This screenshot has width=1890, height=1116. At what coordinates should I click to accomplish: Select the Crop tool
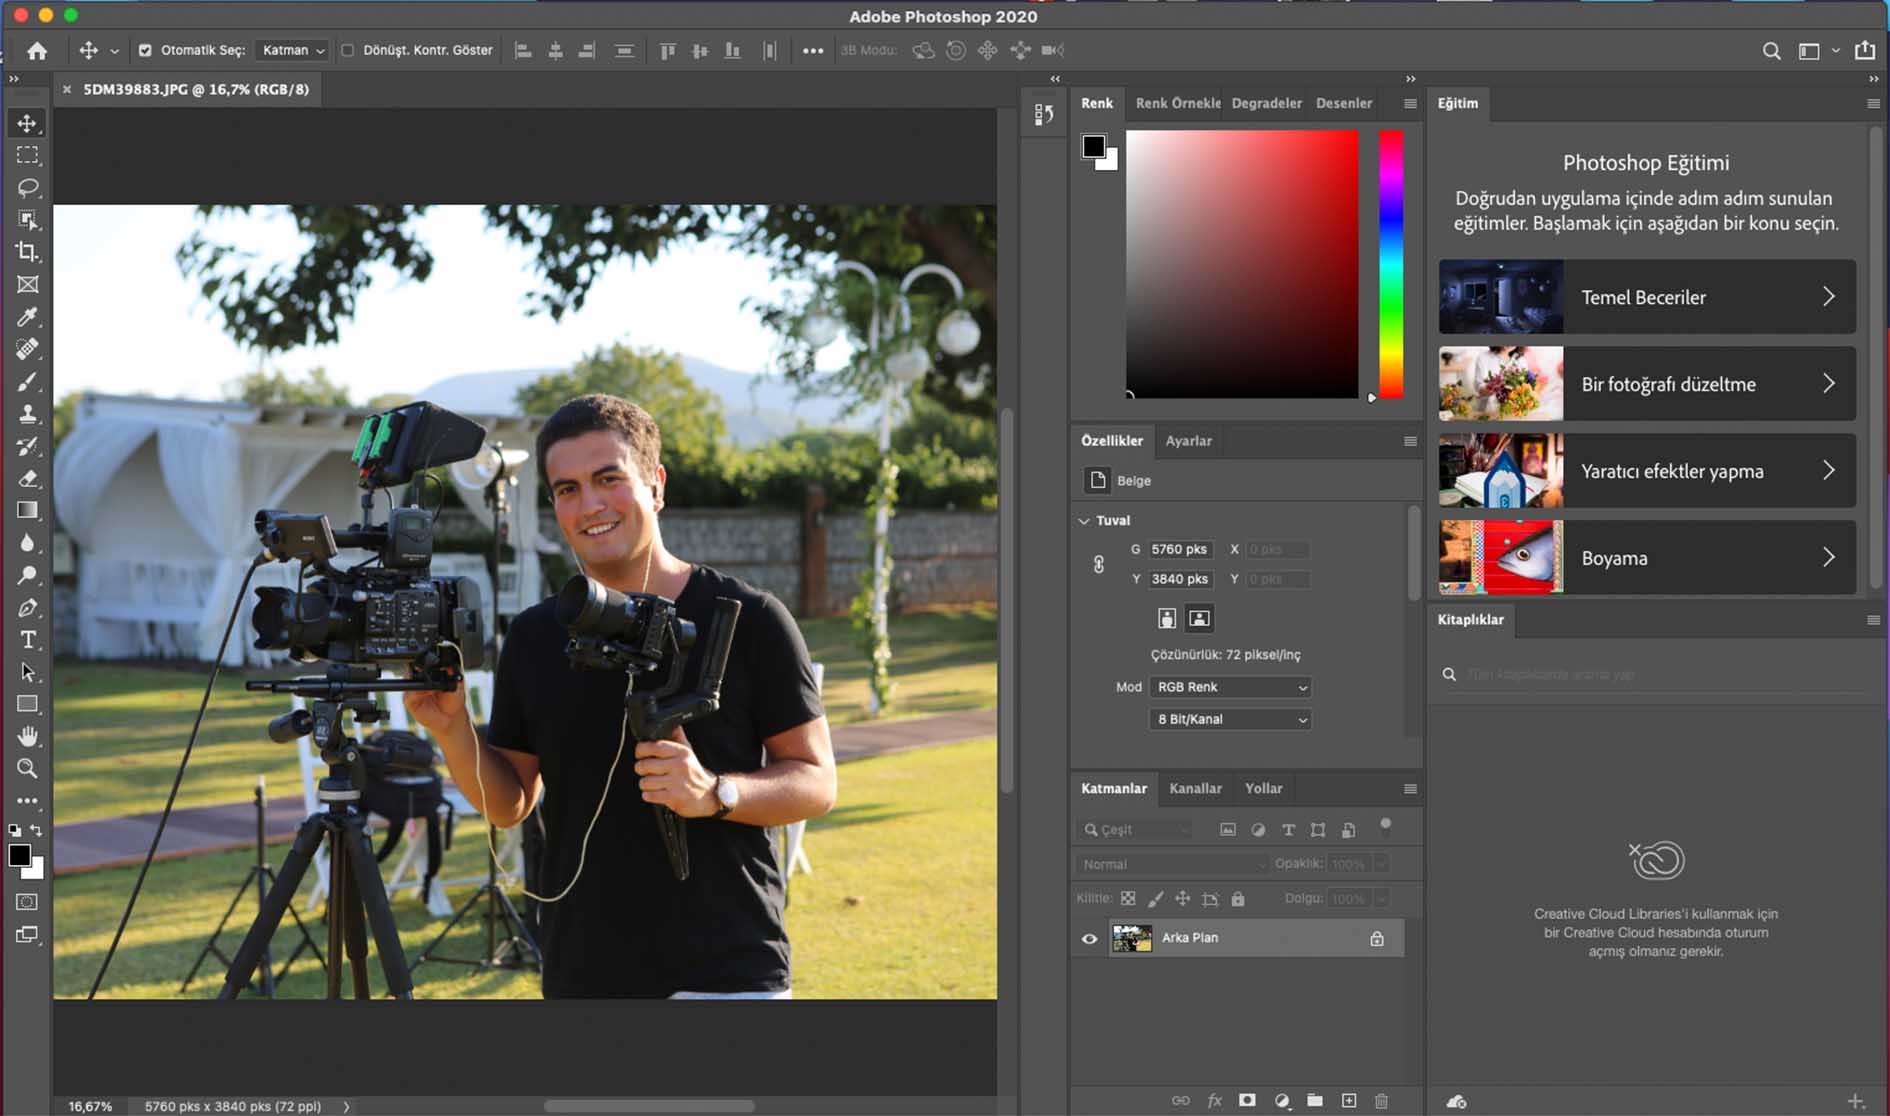tap(27, 252)
